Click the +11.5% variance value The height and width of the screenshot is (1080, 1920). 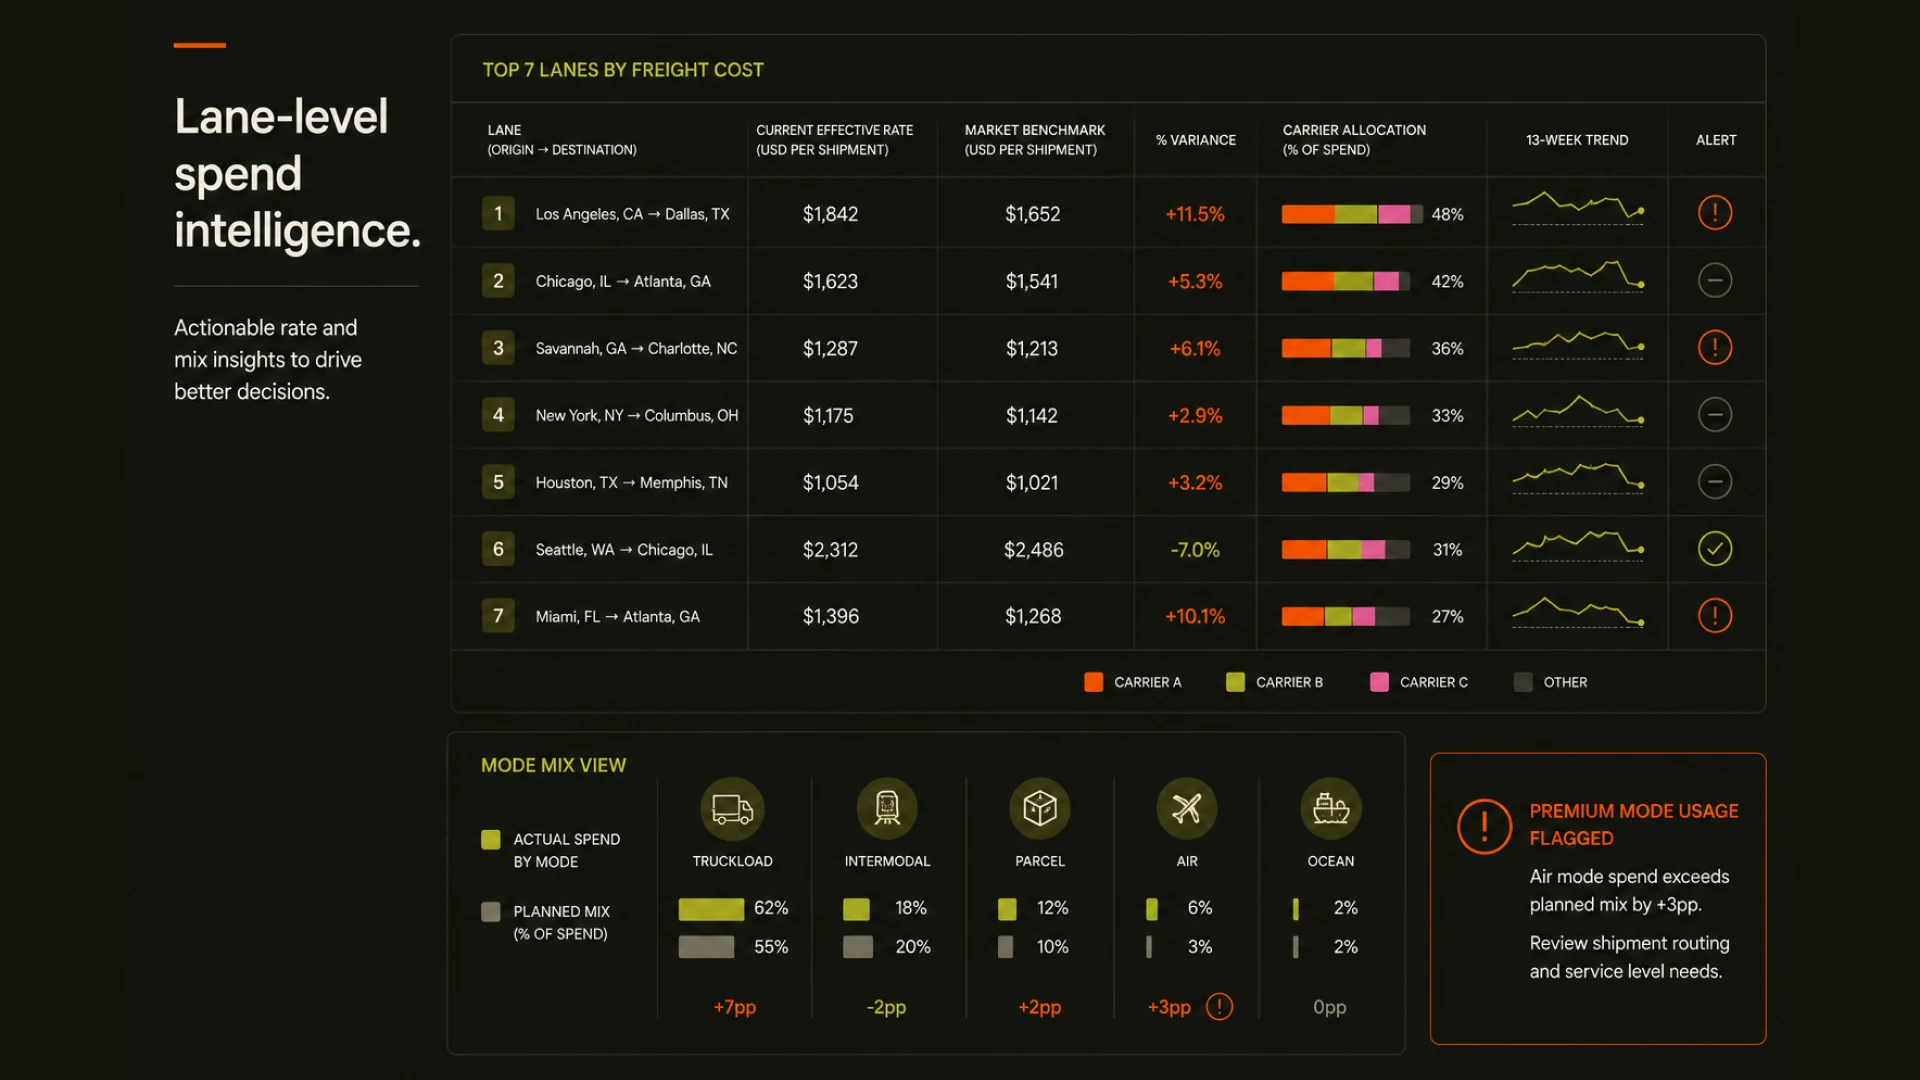(x=1195, y=214)
